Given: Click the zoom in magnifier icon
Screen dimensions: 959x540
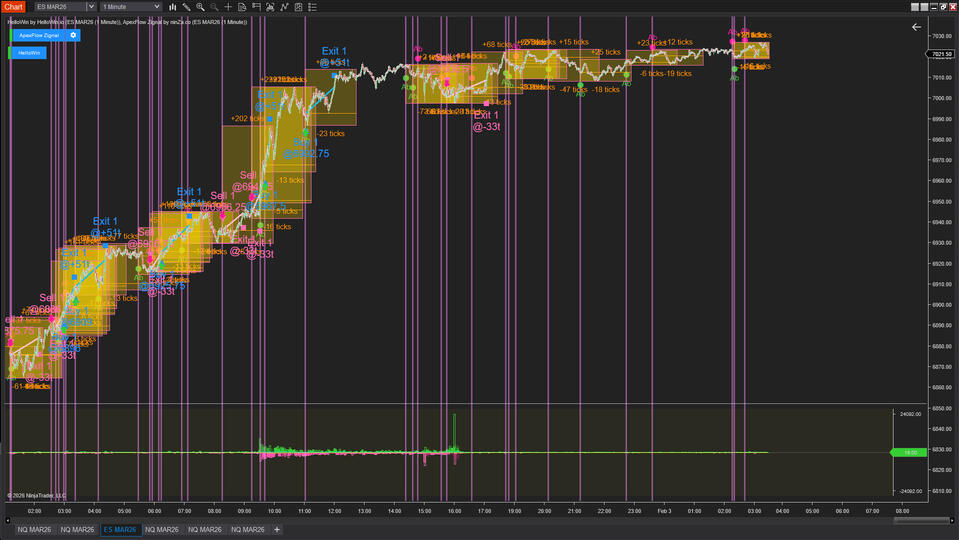Looking at the screenshot, I should point(200,7).
